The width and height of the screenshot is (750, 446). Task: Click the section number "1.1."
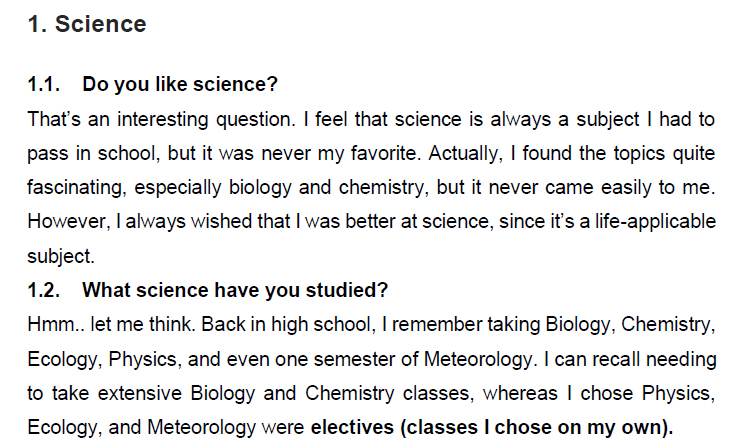click(44, 84)
